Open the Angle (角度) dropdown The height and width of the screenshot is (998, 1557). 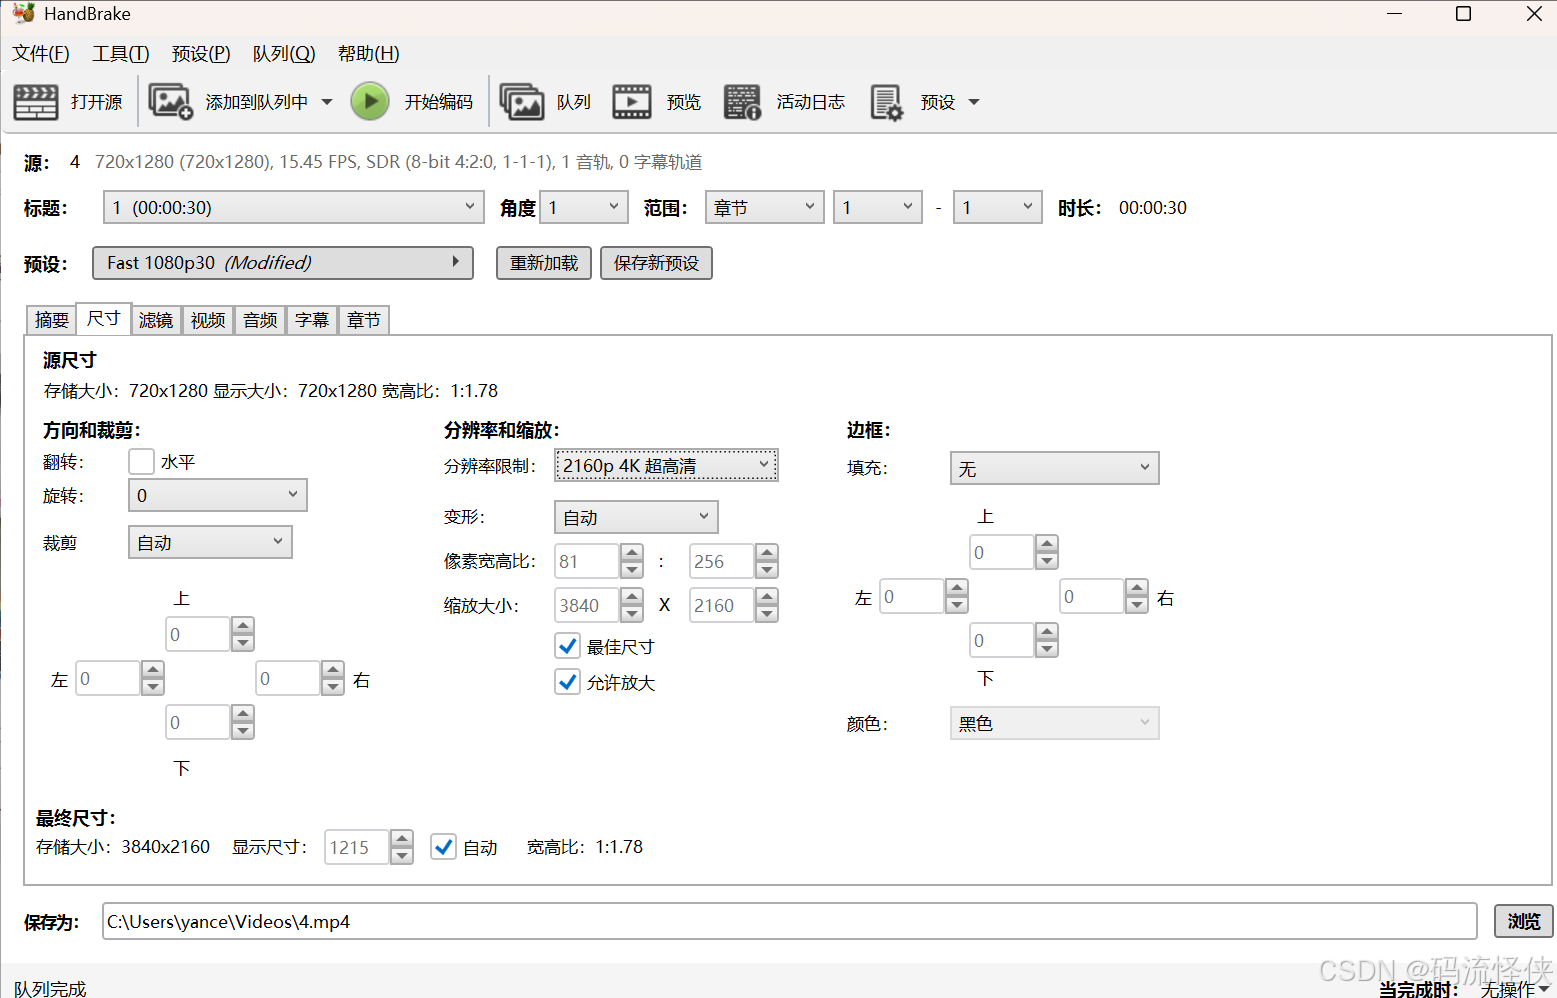click(584, 207)
